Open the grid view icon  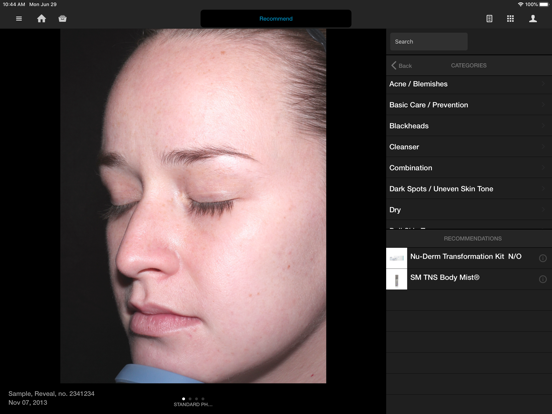[x=510, y=19]
